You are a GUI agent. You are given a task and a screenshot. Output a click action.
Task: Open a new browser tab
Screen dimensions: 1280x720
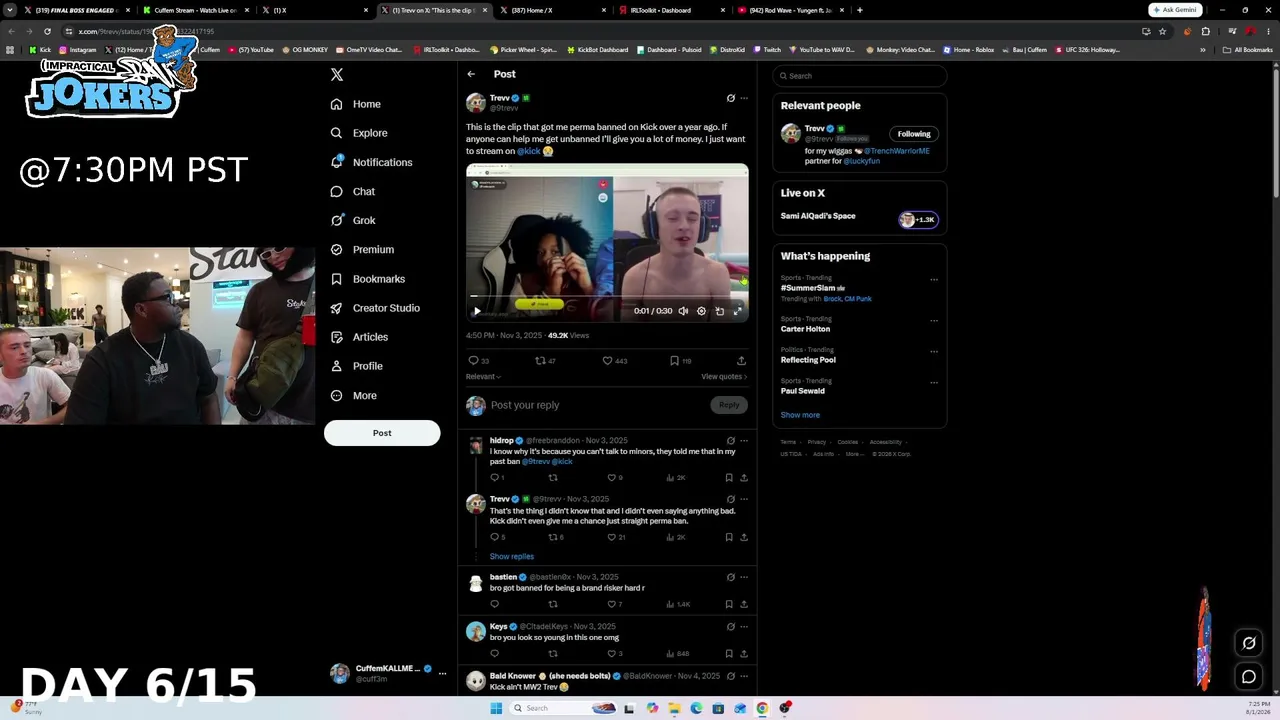point(859,10)
